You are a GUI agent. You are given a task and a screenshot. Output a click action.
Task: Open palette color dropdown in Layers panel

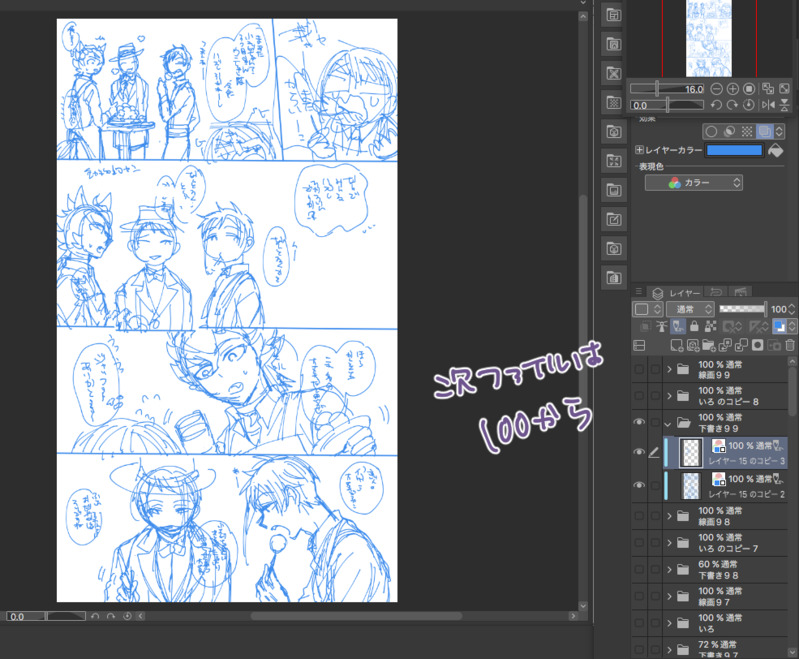648,309
